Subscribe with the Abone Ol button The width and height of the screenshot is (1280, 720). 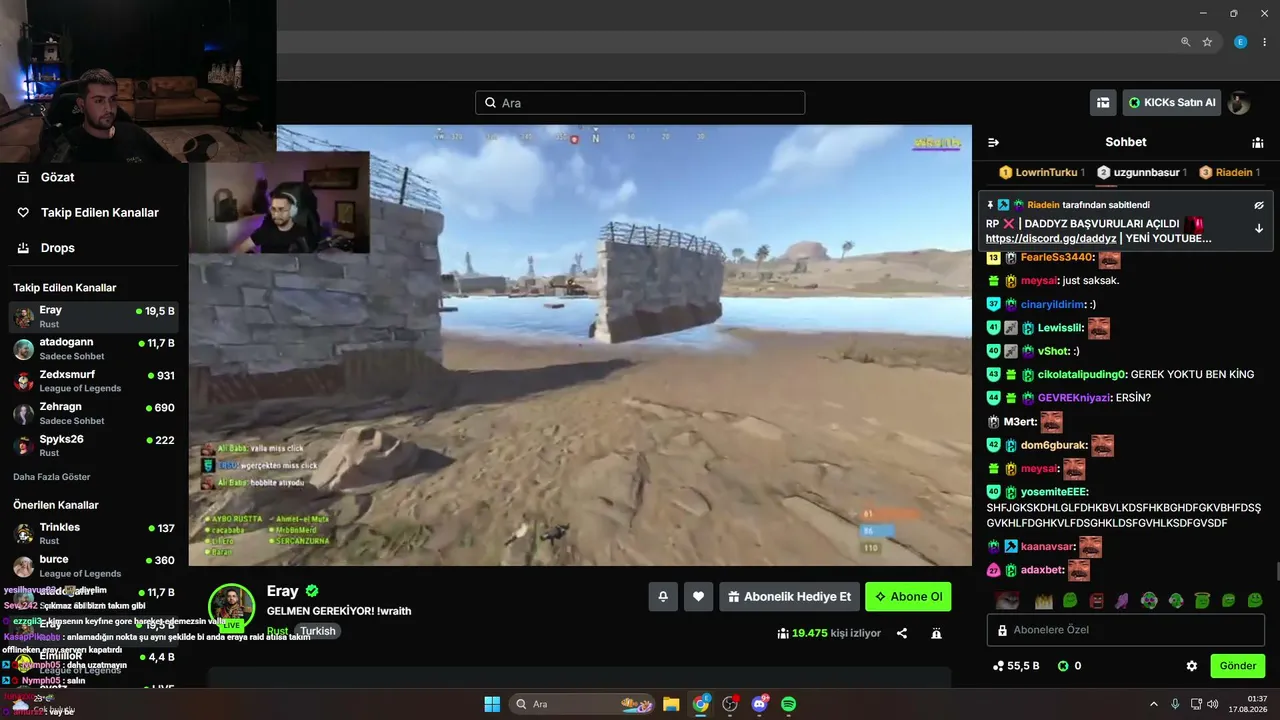click(908, 597)
